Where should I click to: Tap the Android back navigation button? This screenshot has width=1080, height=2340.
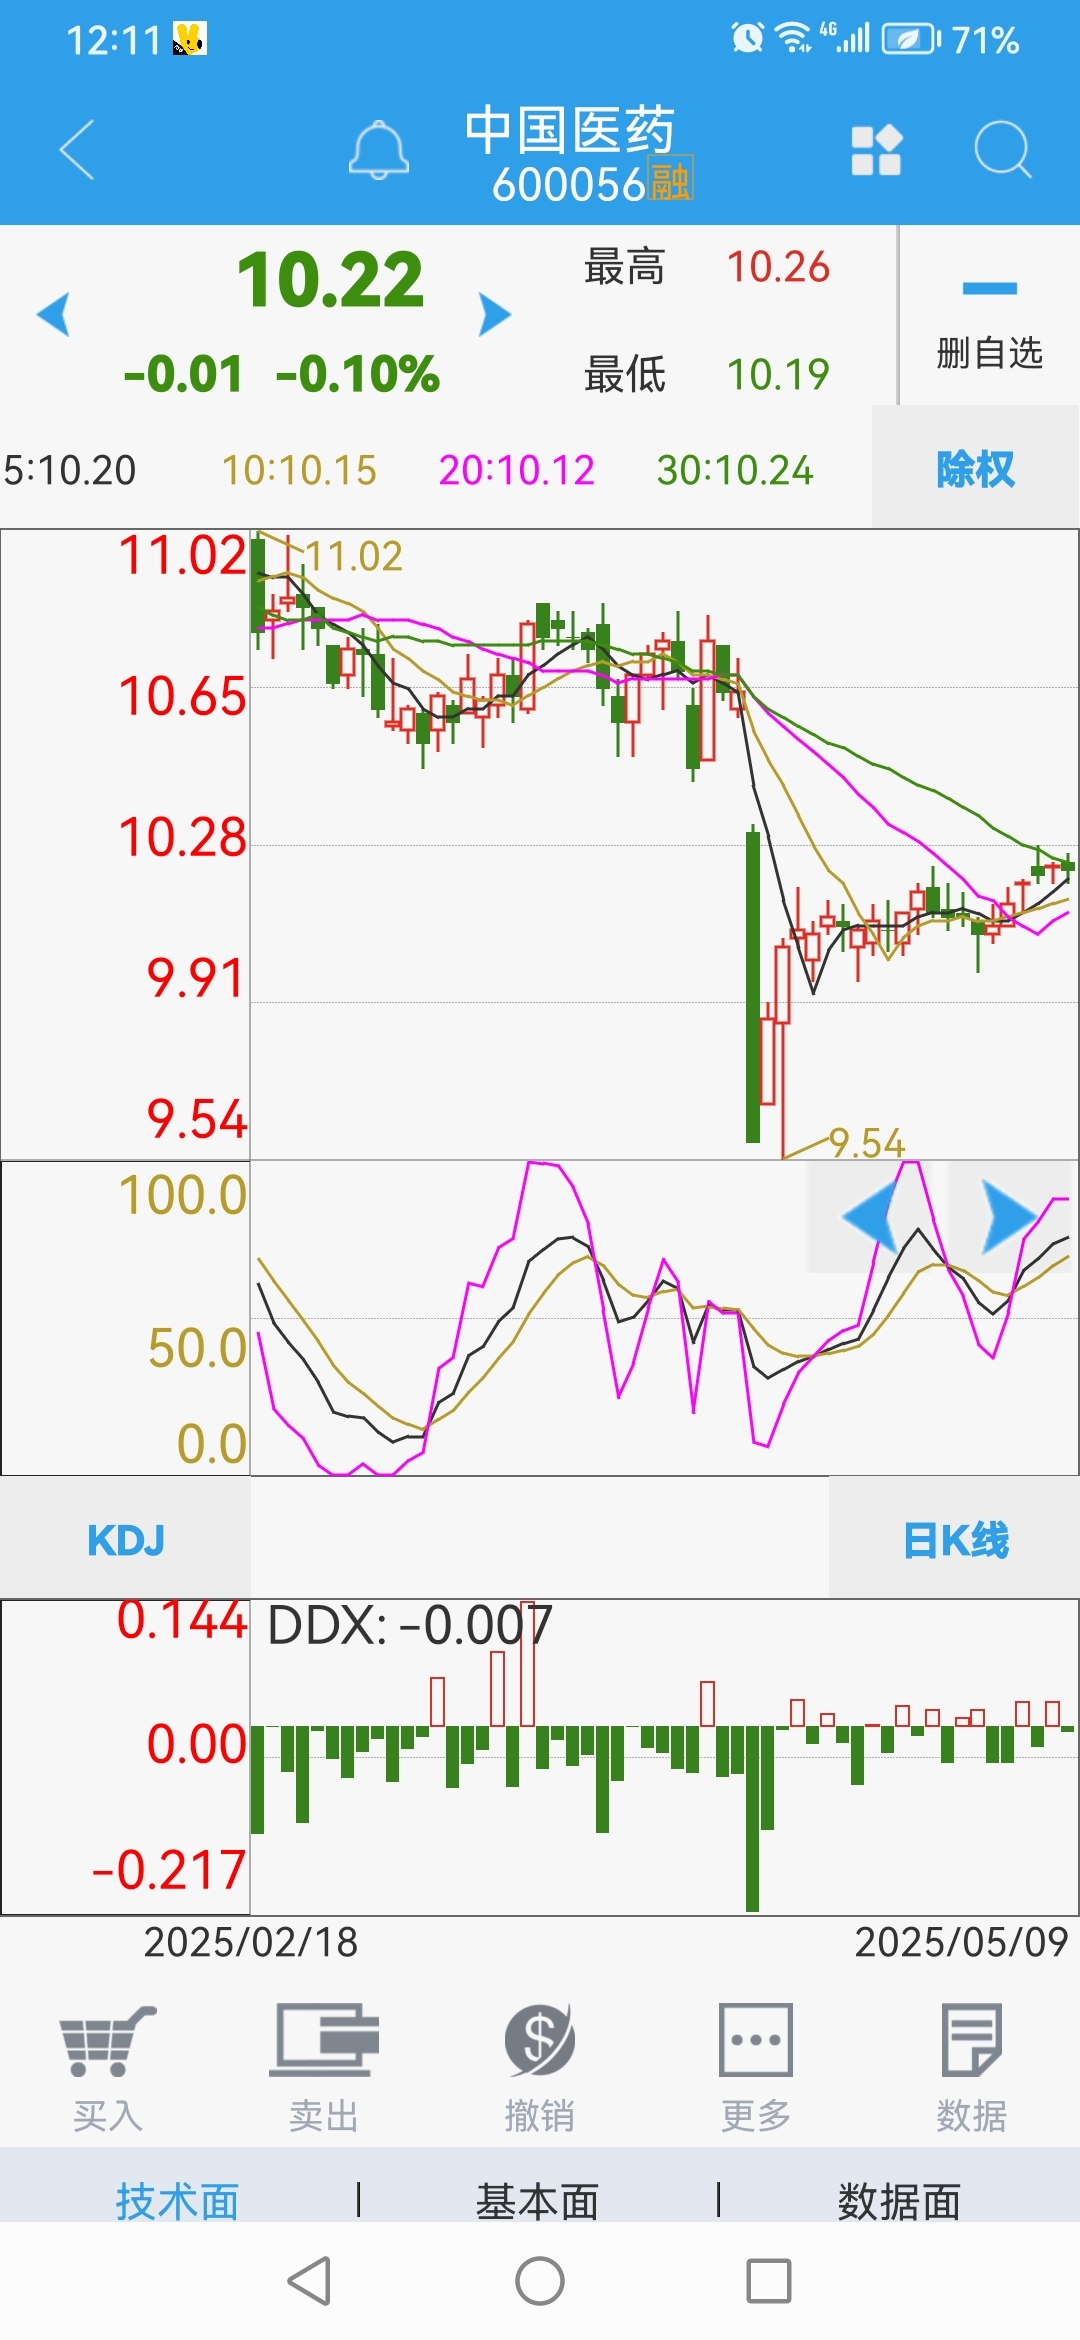pyautogui.click(x=309, y=2281)
